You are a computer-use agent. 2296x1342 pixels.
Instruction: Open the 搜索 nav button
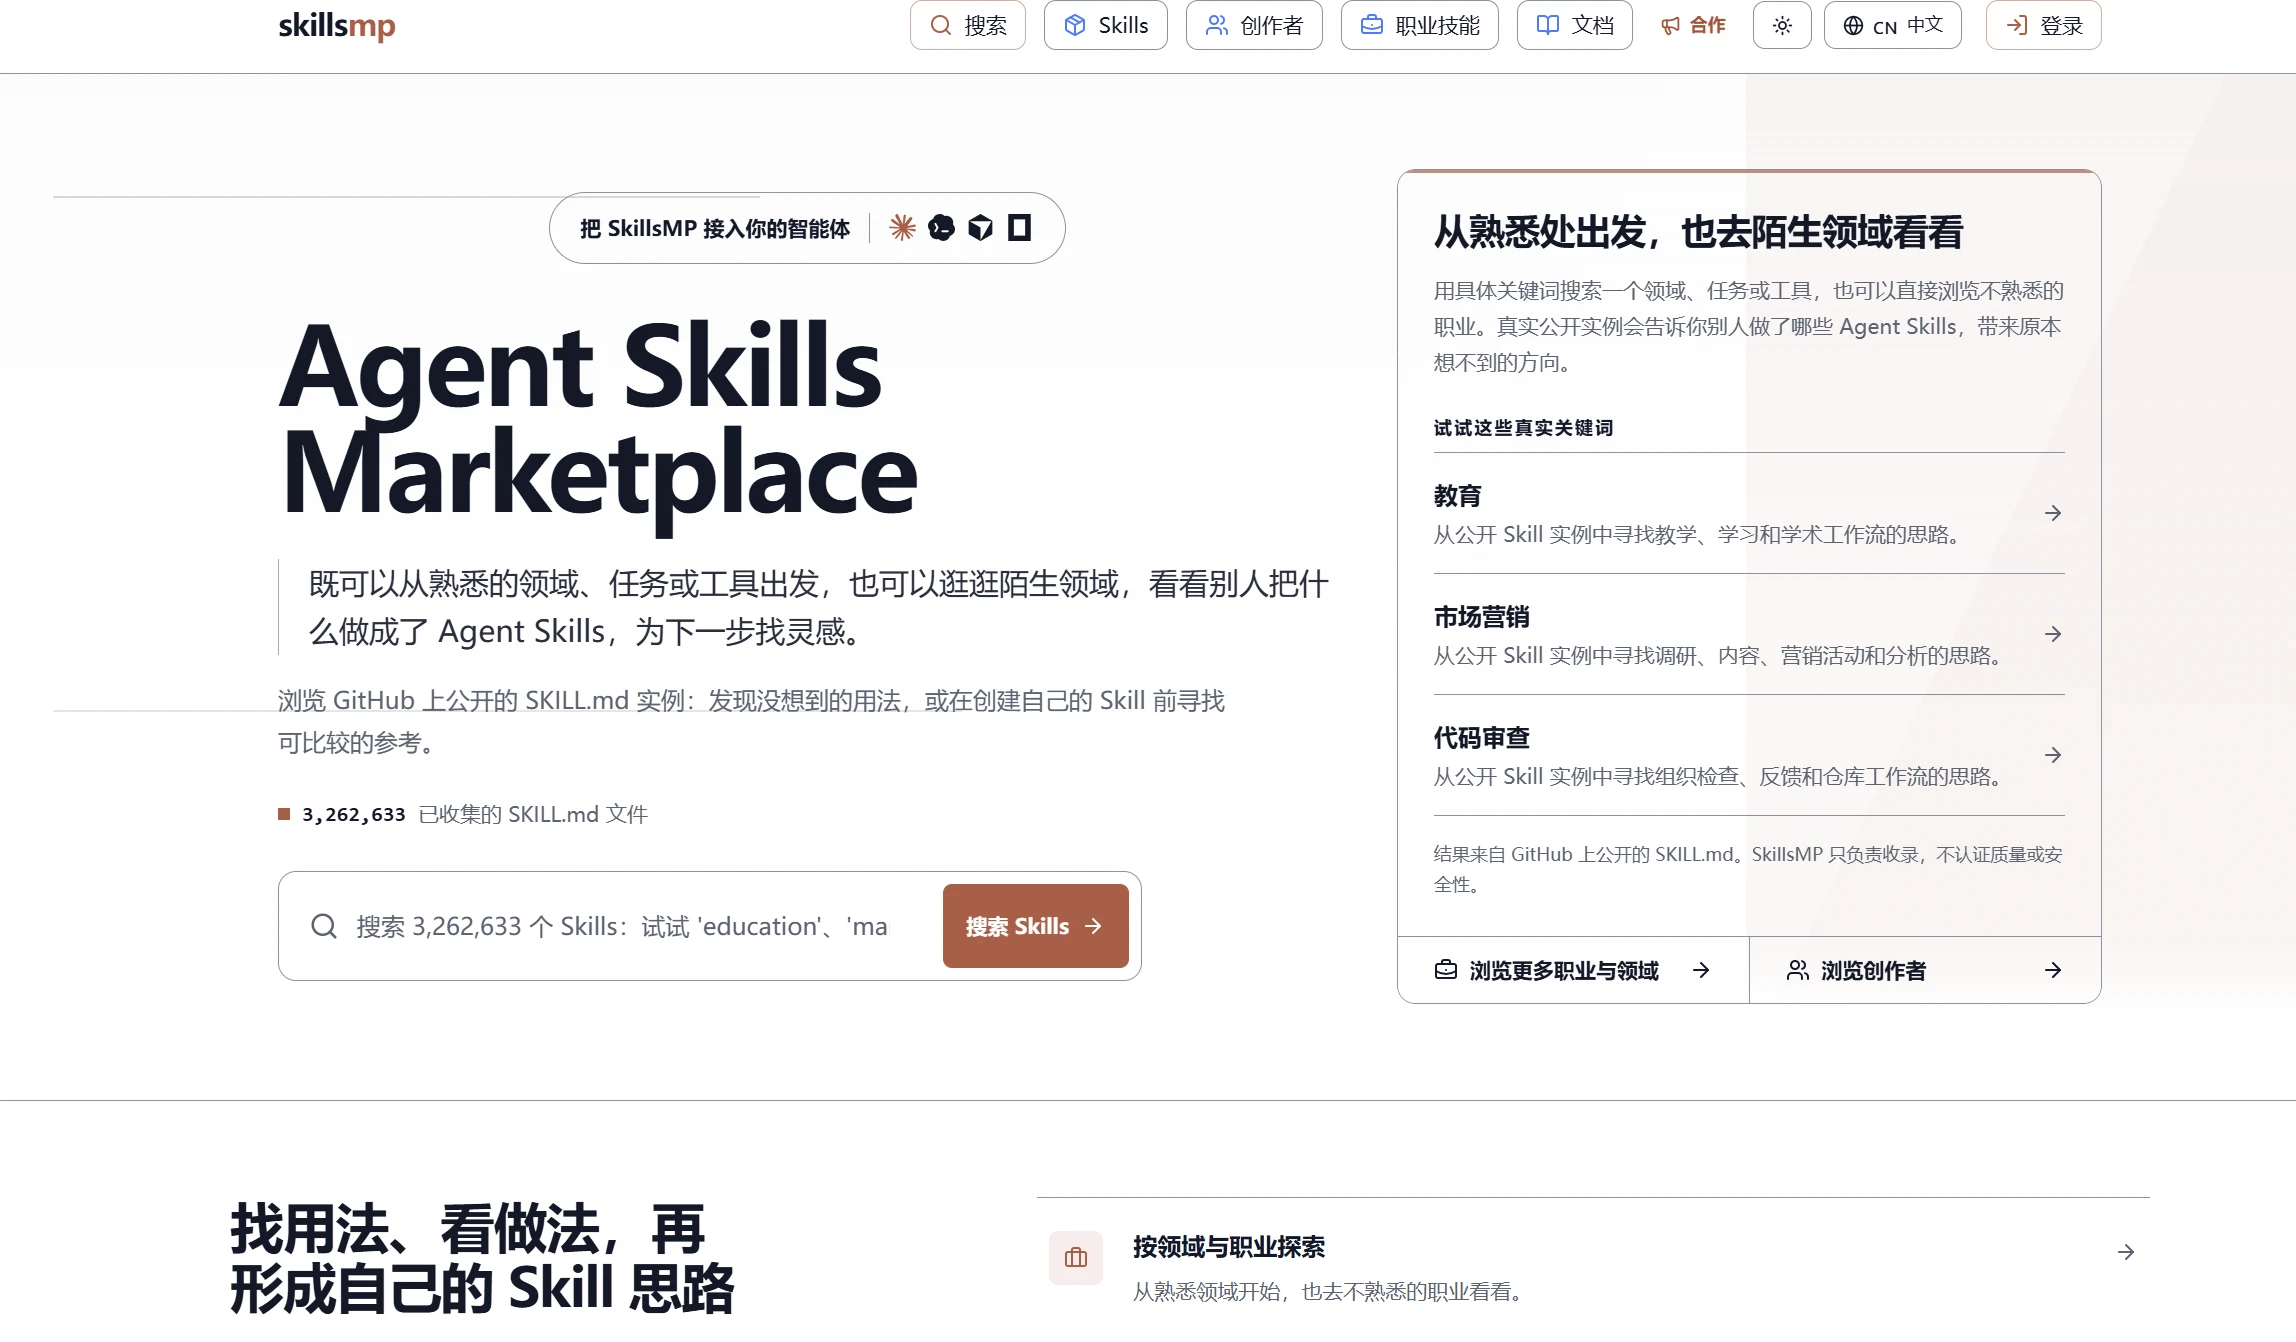coord(967,25)
